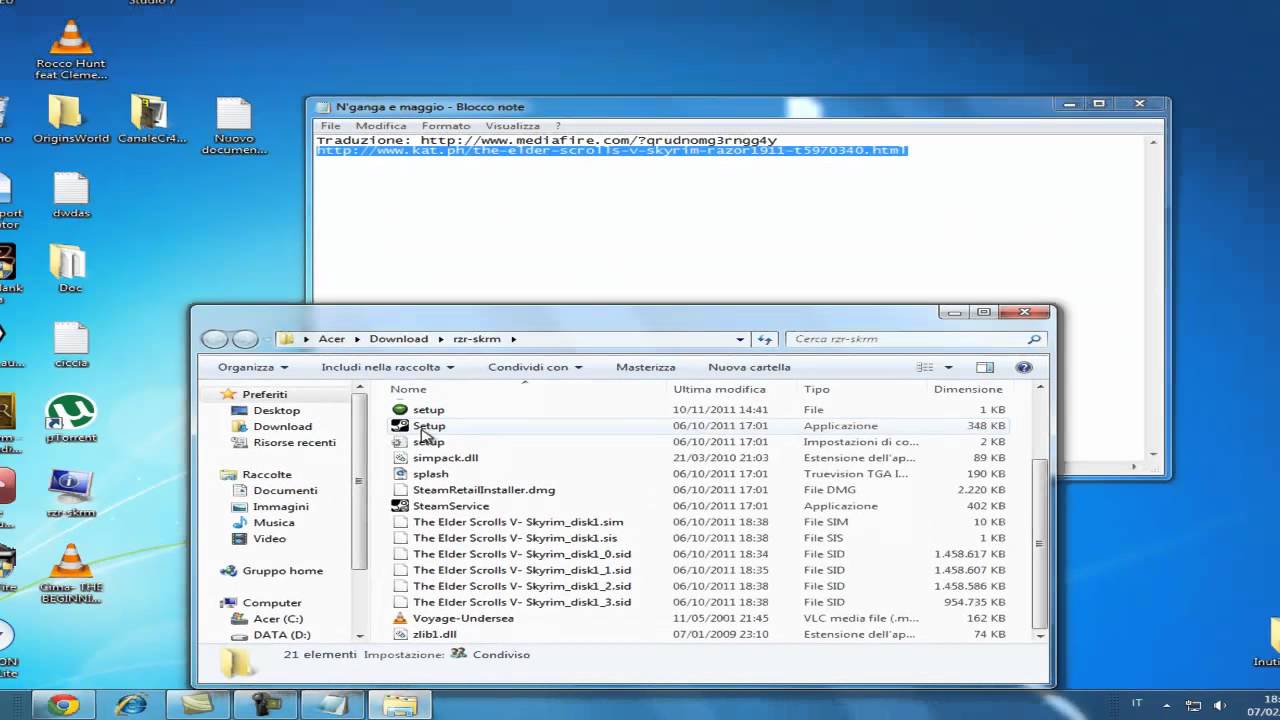Open Desktop under Preferiti
The image size is (1280, 720).
(x=276, y=410)
